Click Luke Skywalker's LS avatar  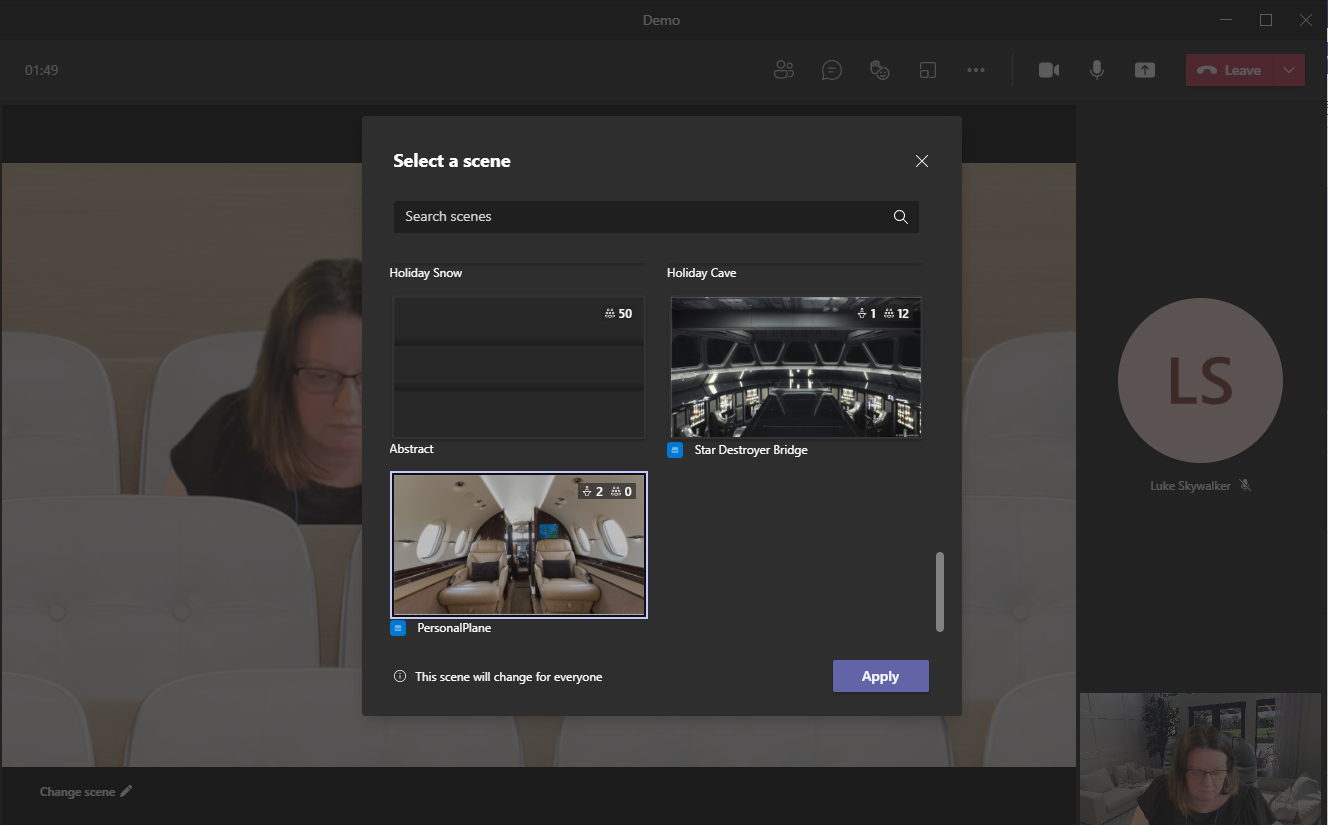click(x=1200, y=381)
